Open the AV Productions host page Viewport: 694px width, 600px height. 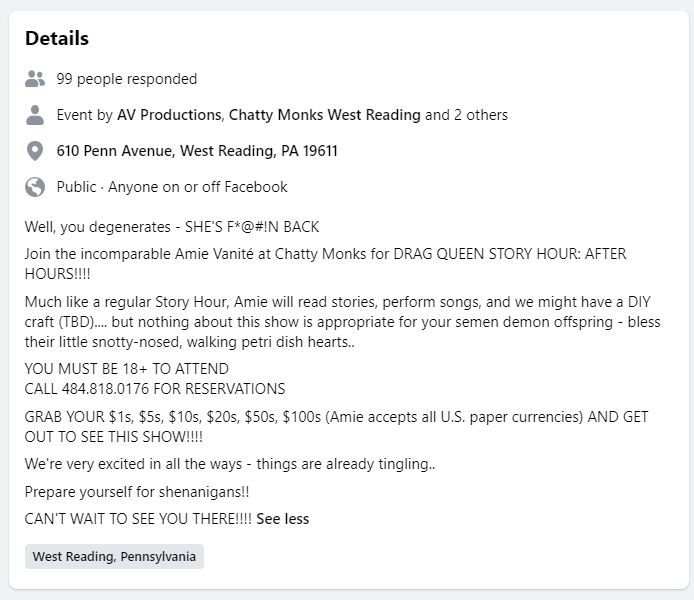point(169,115)
